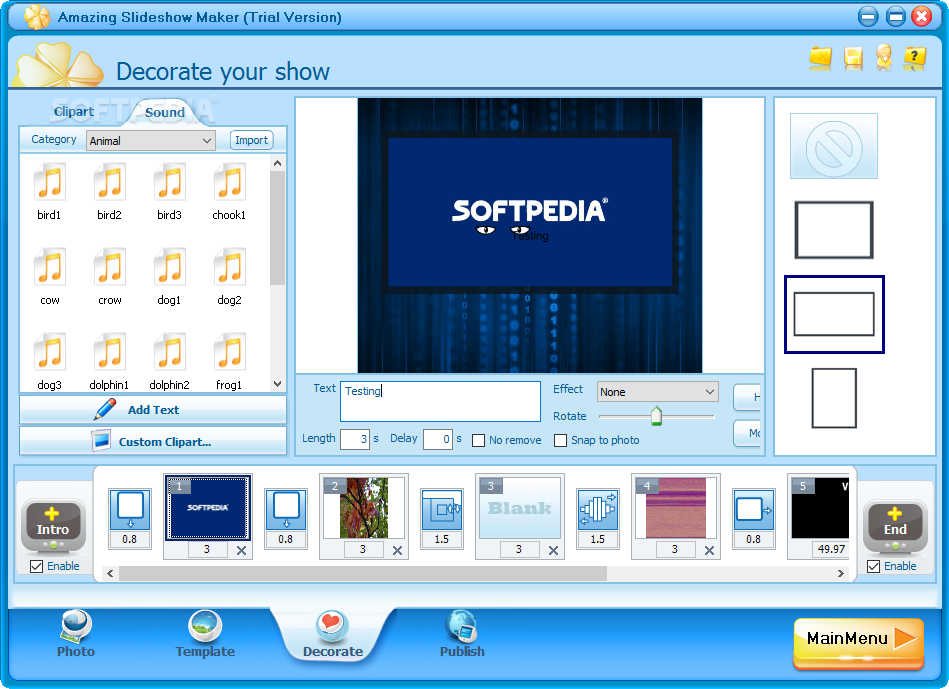The image size is (949, 689).
Task: Select the cow sound clip
Action: tap(49, 276)
